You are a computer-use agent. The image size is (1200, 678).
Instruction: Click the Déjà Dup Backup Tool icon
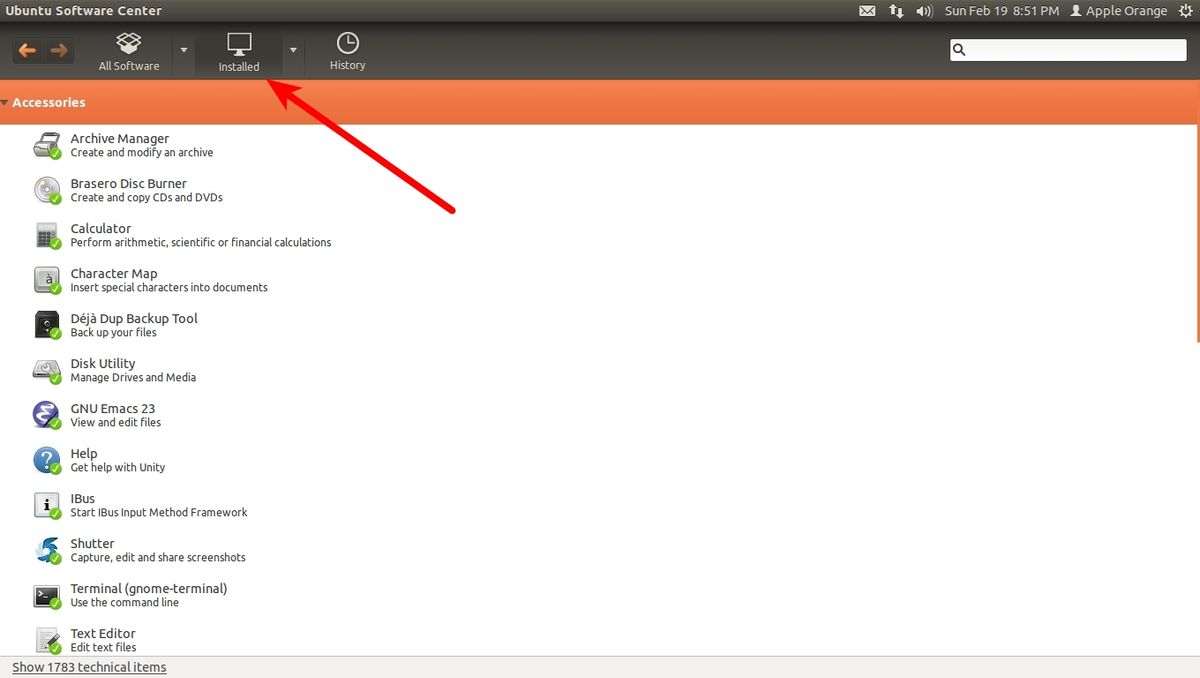[x=46, y=324]
